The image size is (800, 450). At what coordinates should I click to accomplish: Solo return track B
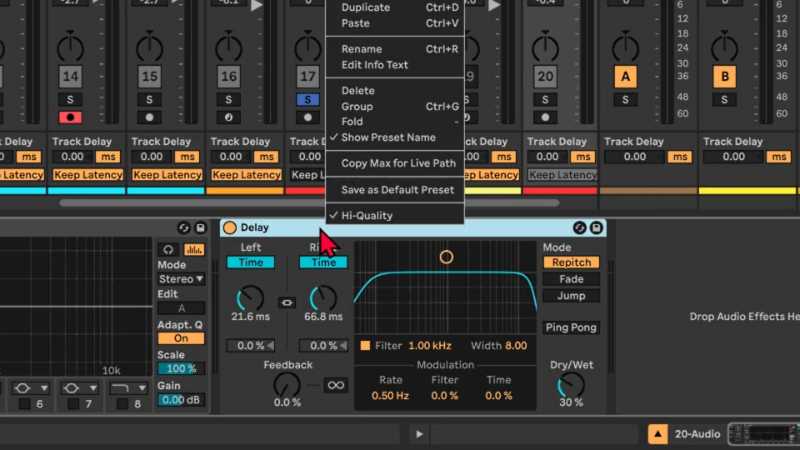[x=724, y=99]
